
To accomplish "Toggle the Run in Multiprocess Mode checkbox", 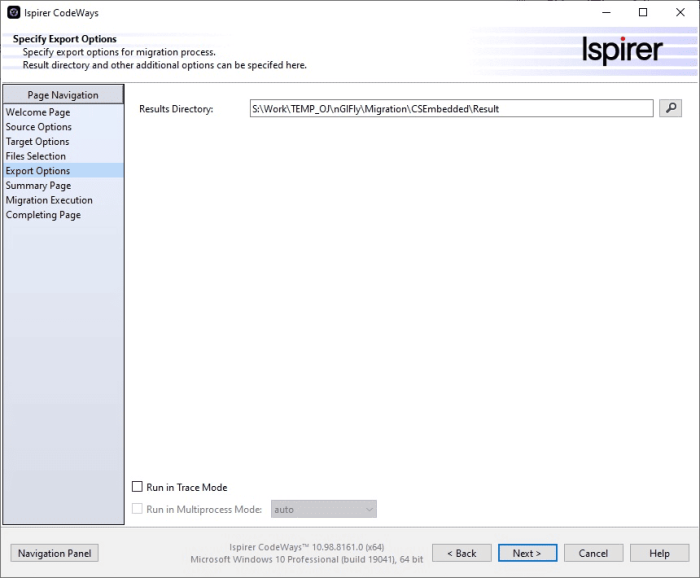I will [x=138, y=509].
